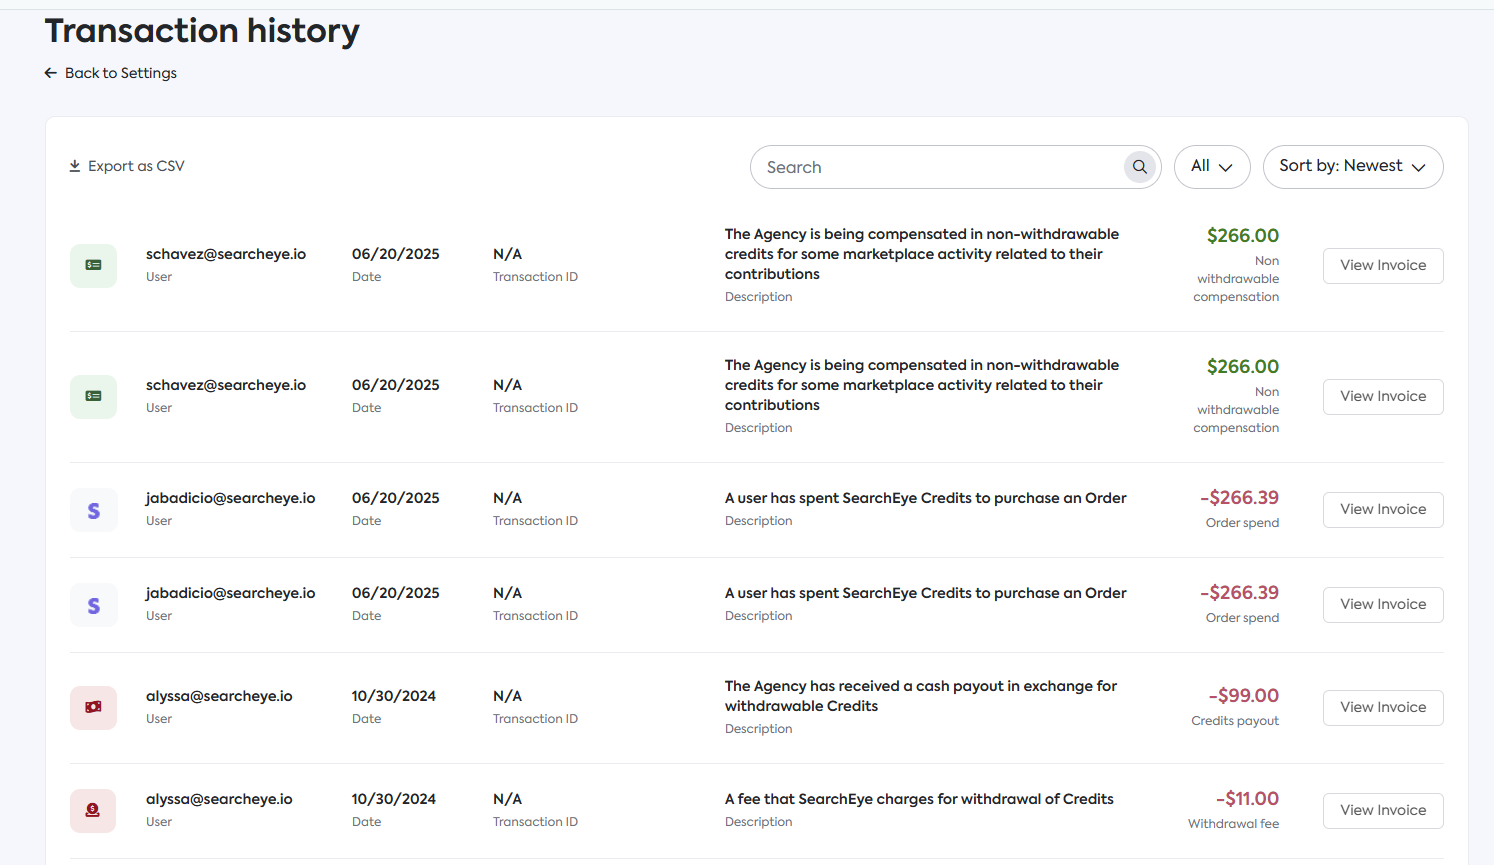
Task: Expand the Sort by: Newest dropdown
Action: [x=1352, y=167]
